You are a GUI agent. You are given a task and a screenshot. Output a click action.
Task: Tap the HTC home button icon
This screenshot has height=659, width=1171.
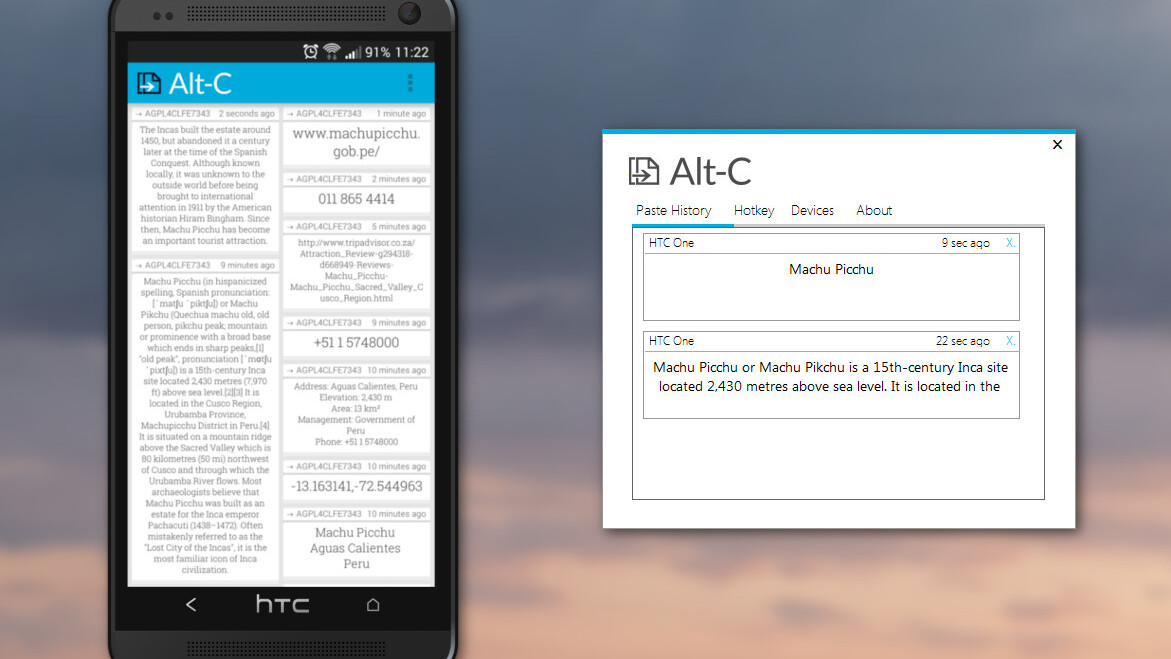coord(373,604)
